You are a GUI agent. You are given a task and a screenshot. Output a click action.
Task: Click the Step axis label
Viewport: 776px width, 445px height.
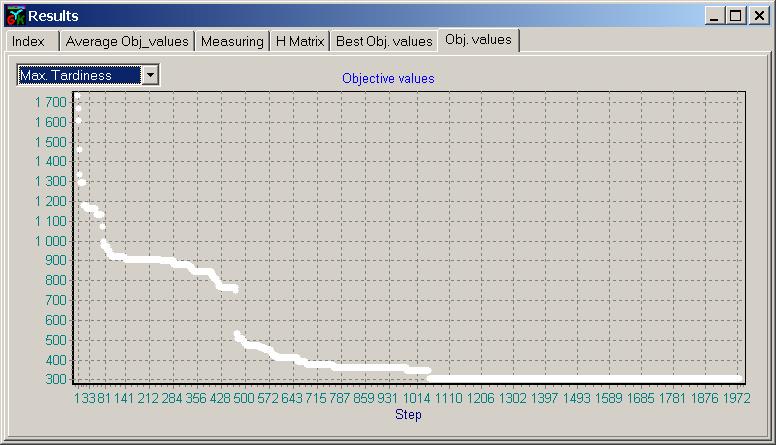click(x=408, y=414)
